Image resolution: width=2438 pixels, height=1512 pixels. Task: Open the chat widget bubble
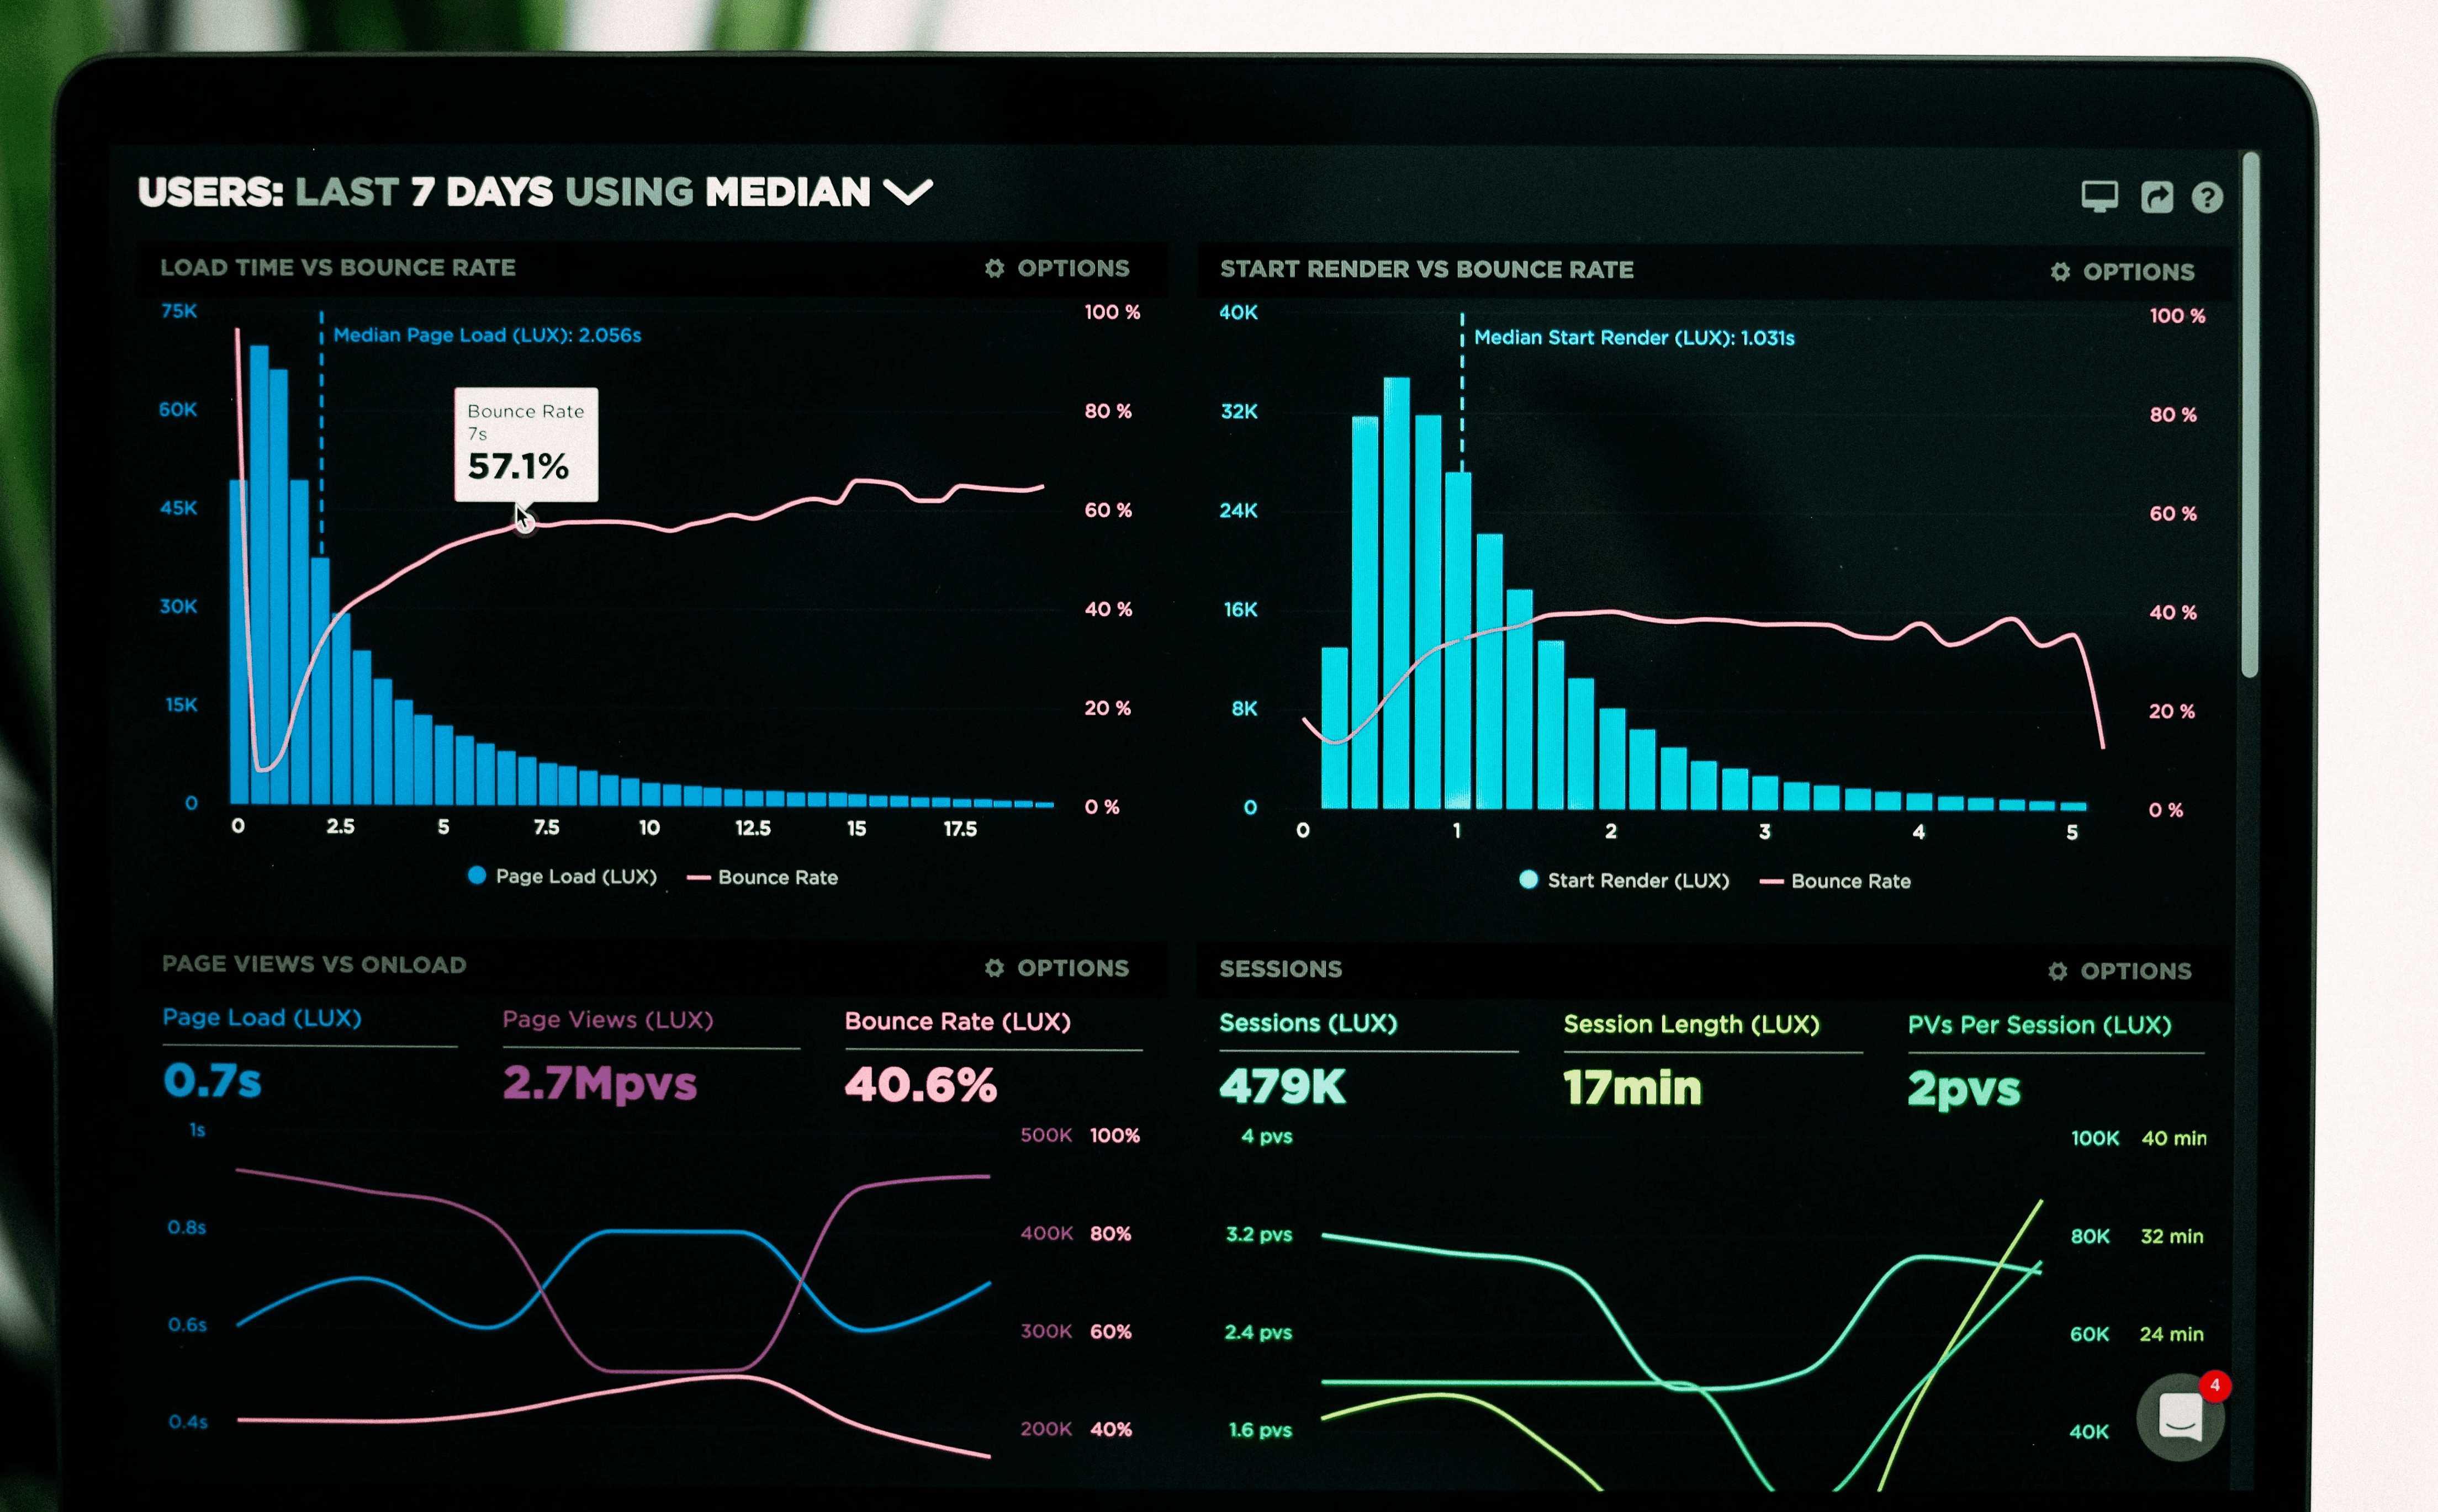pos(2179,1417)
